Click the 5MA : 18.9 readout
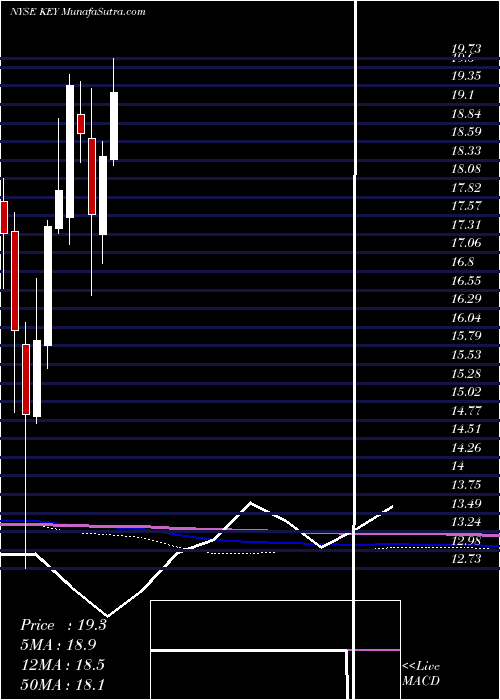This screenshot has width=500, height=700. [58, 645]
